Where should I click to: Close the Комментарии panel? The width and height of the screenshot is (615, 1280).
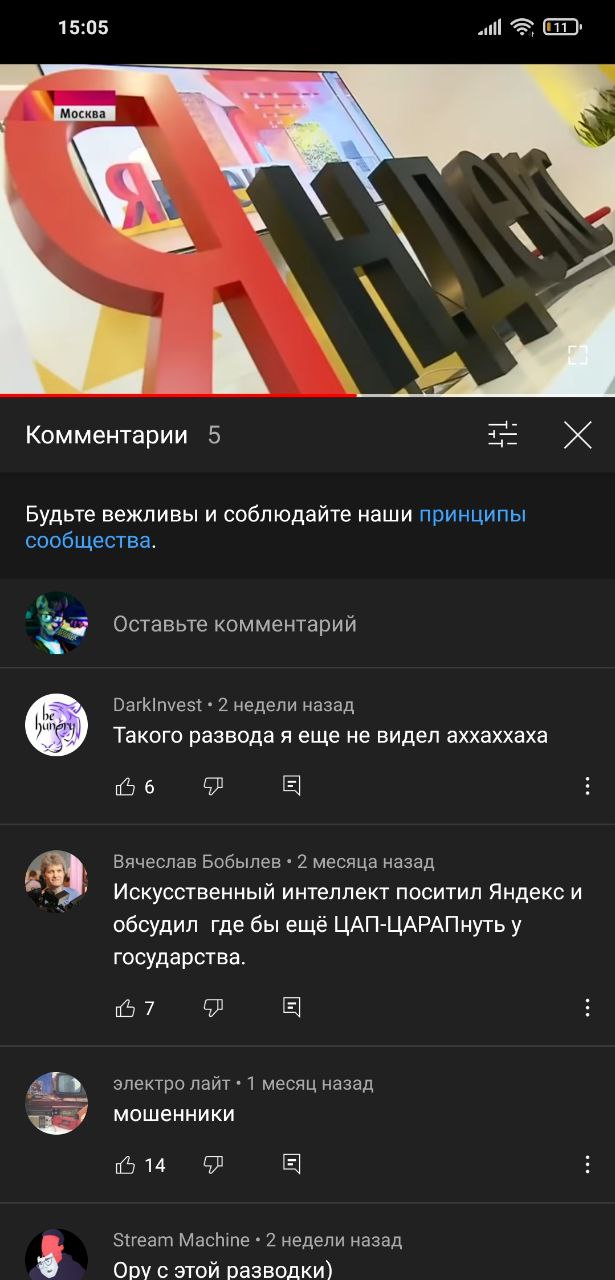tap(578, 435)
